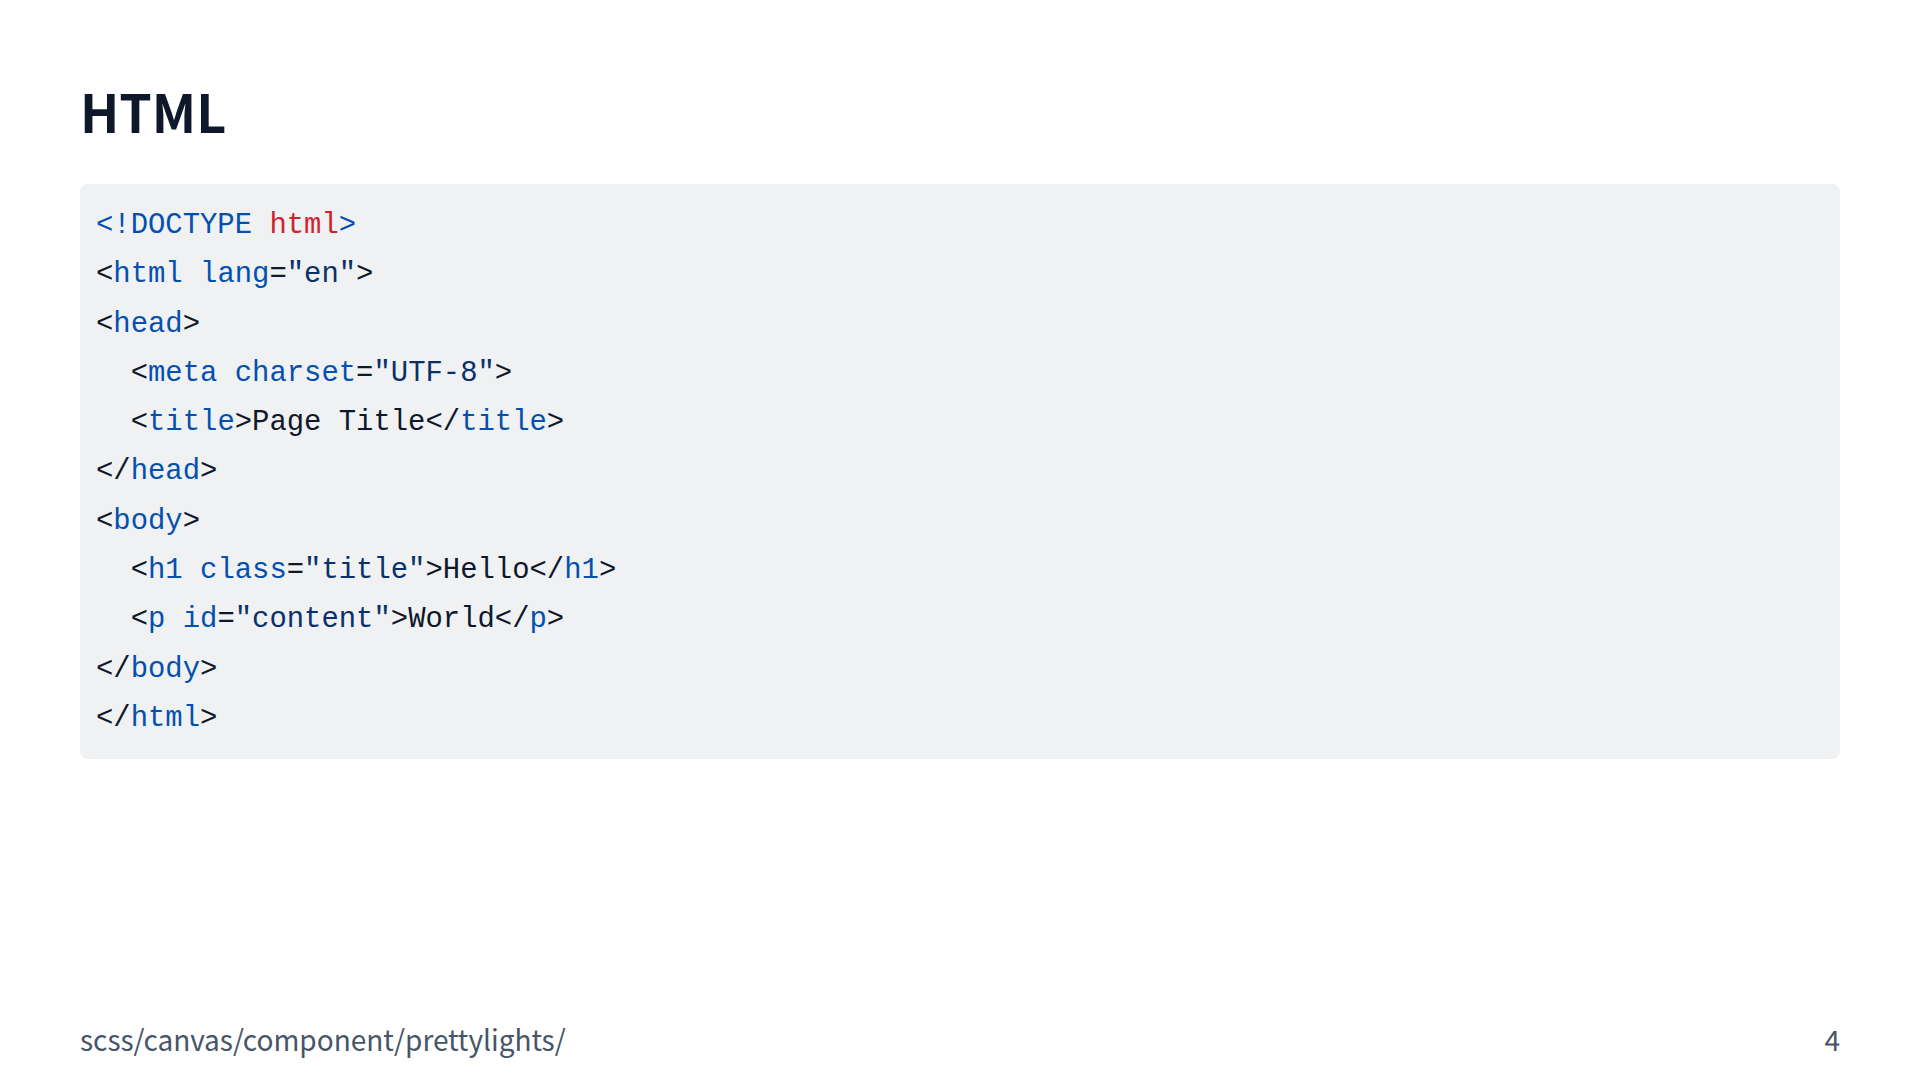The height and width of the screenshot is (1080, 1920).
Task: Click the DOCTYPE declaration line
Action: point(225,224)
